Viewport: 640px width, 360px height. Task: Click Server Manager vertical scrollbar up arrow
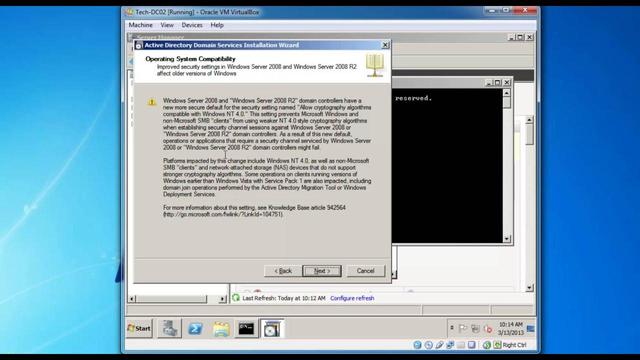[529, 120]
